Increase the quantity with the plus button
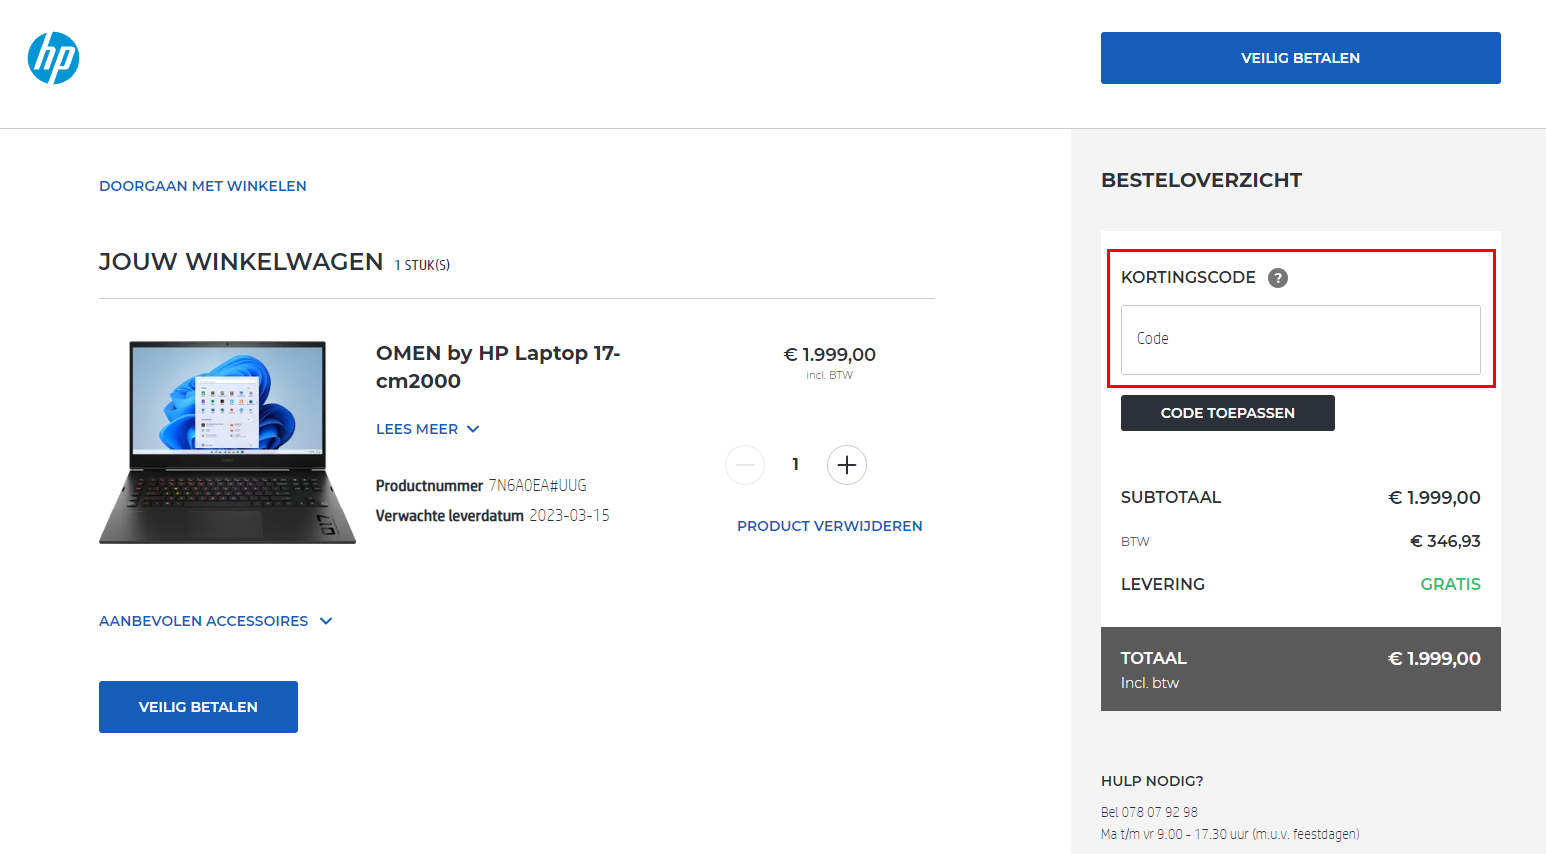 pyautogui.click(x=847, y=465)
